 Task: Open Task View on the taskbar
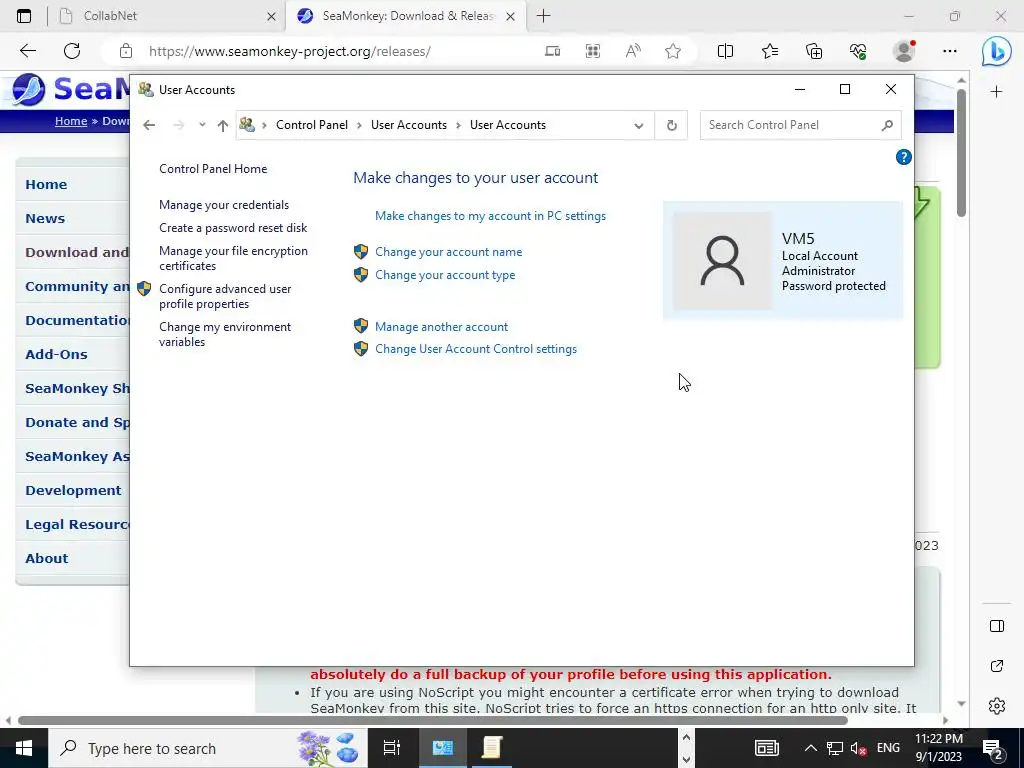click(x=391, y=748)
